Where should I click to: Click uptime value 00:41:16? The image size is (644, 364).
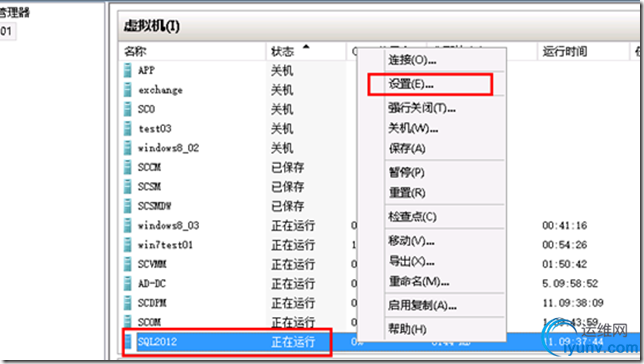pyautogui.click(x=564, y=225)
